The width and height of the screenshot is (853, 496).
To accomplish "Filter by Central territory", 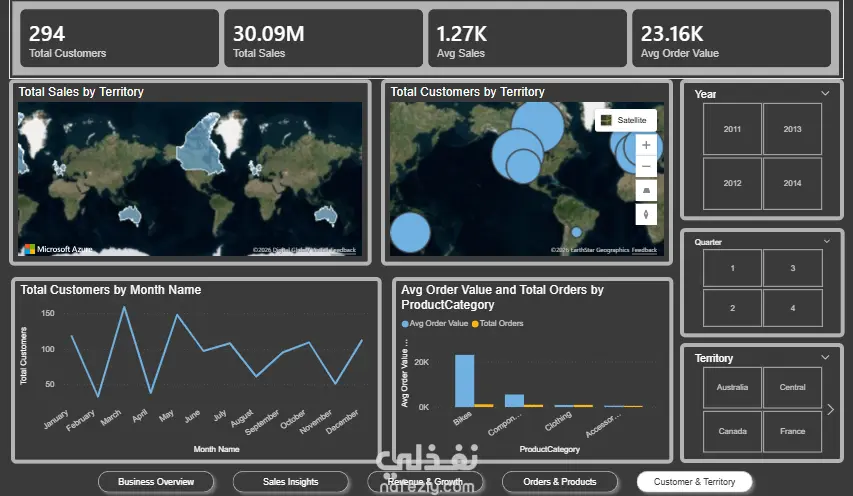I will tap(792, 387).
